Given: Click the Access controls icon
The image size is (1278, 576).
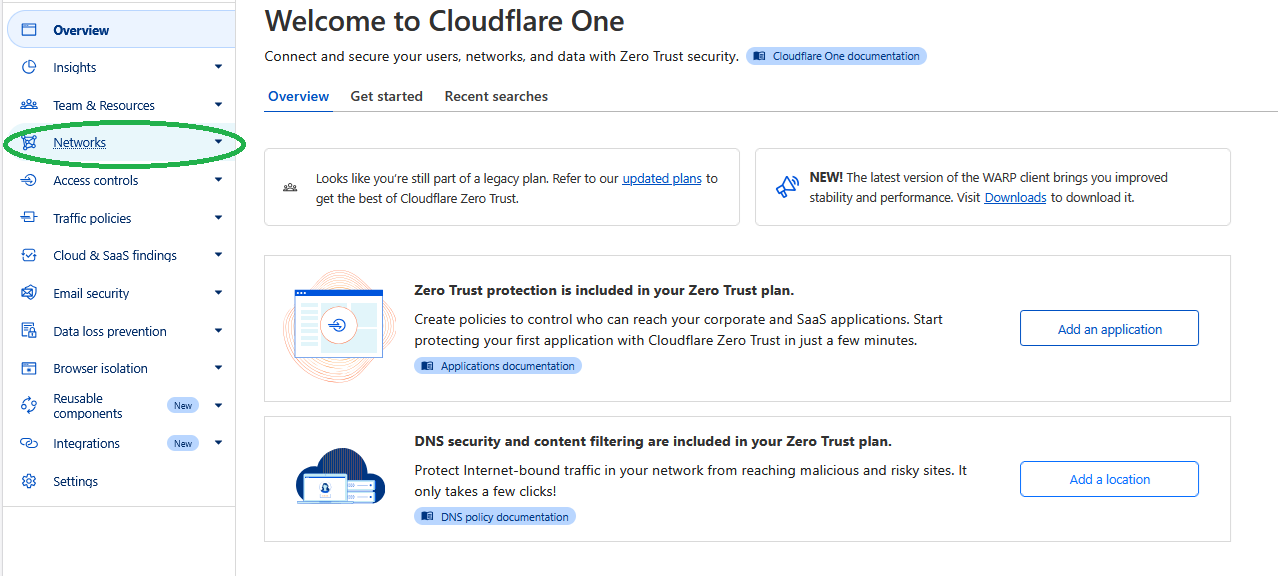Looking at the screenshot, I should (x=29, y=181).
